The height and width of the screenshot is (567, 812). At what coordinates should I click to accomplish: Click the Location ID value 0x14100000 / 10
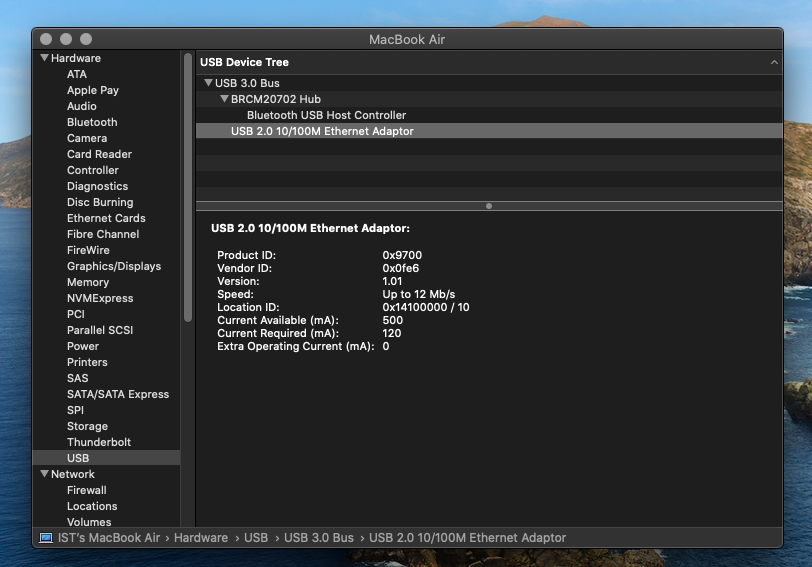click(426, 307)
